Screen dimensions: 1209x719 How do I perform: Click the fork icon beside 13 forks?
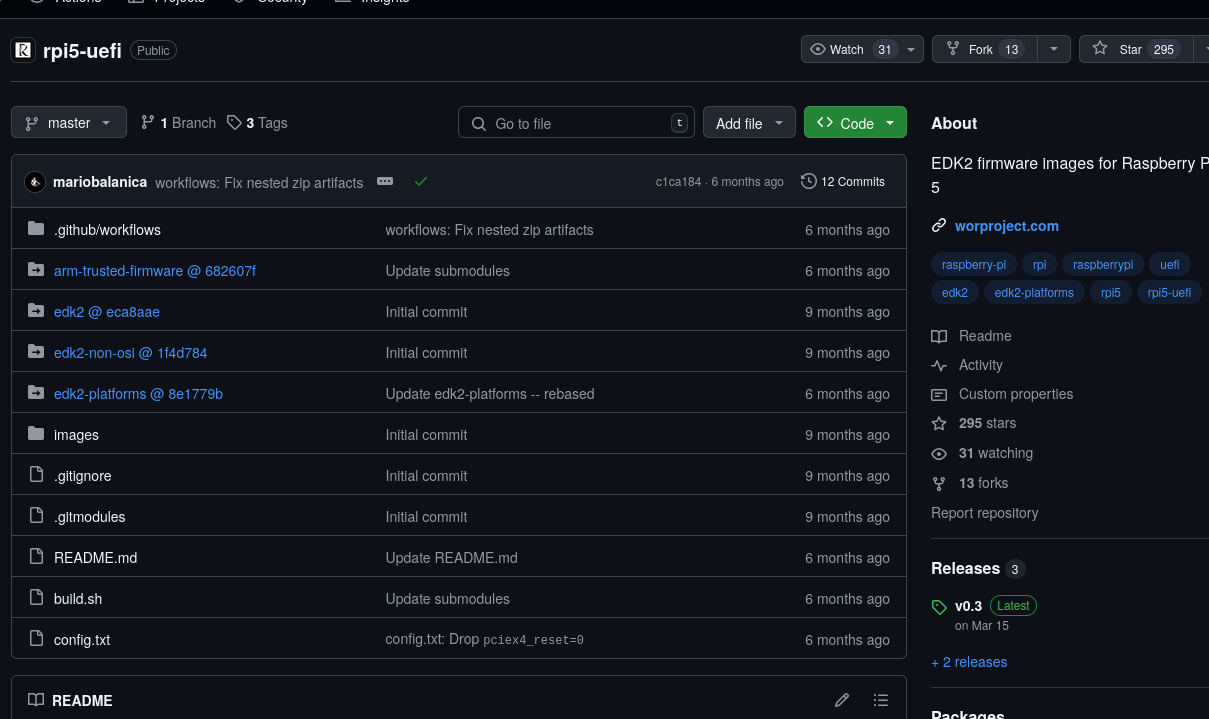(938, 483)
